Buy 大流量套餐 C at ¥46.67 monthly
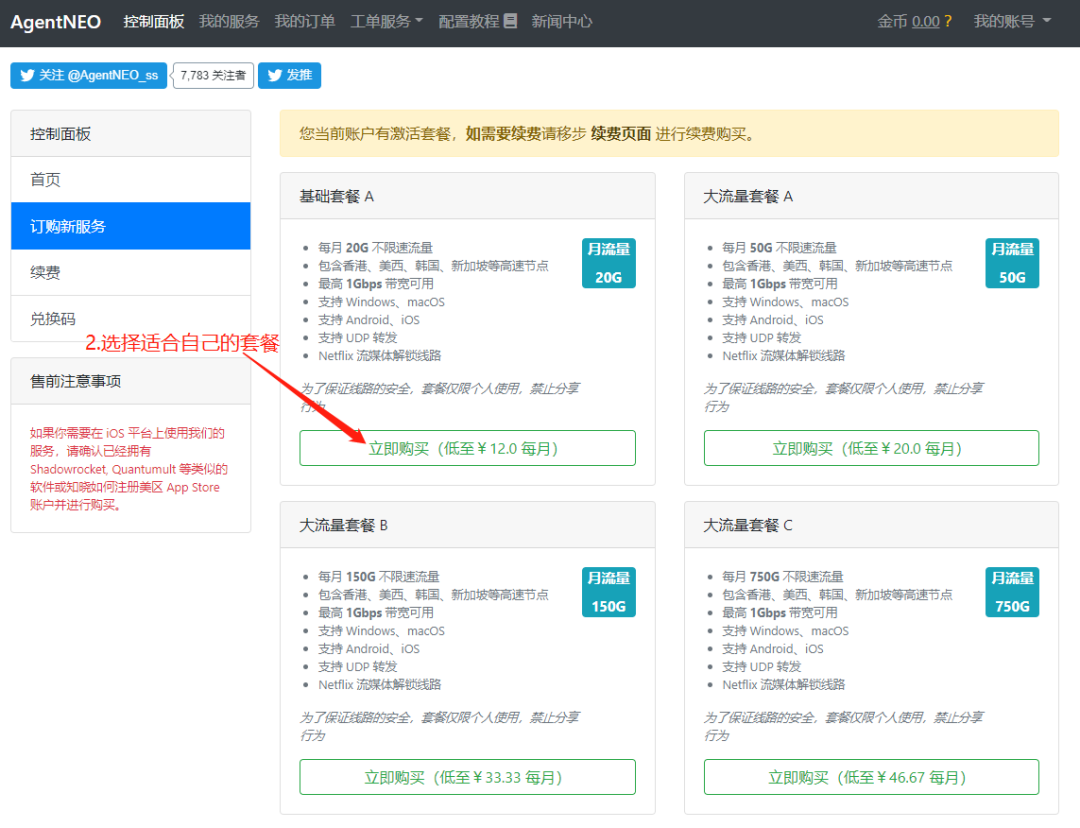 point(871,777)
